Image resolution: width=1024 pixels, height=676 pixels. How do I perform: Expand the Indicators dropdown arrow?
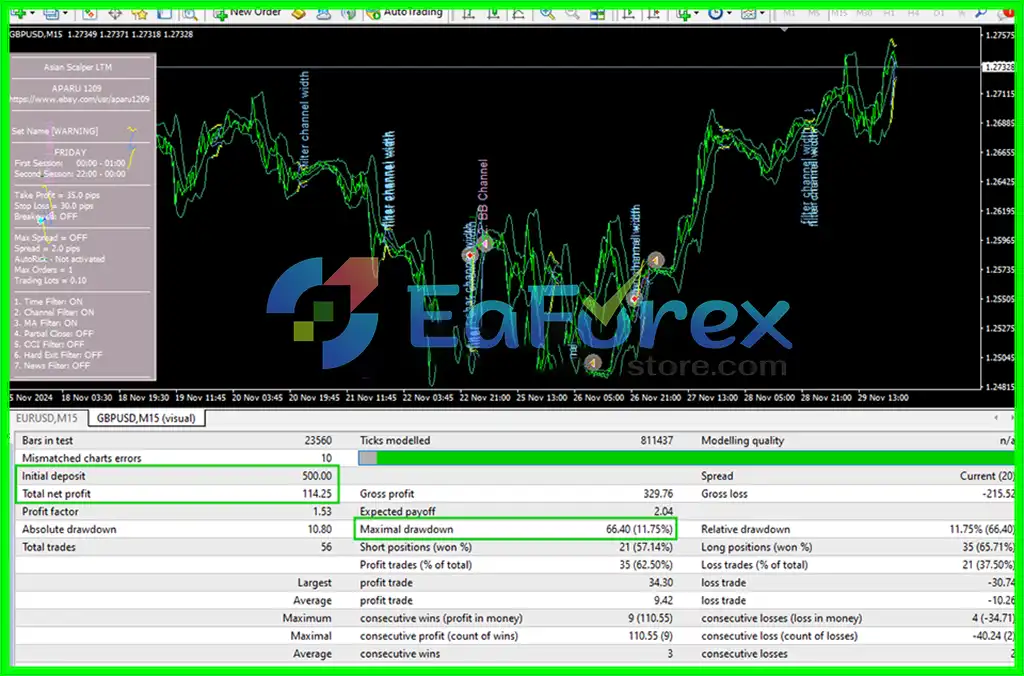tap(697, 14)
